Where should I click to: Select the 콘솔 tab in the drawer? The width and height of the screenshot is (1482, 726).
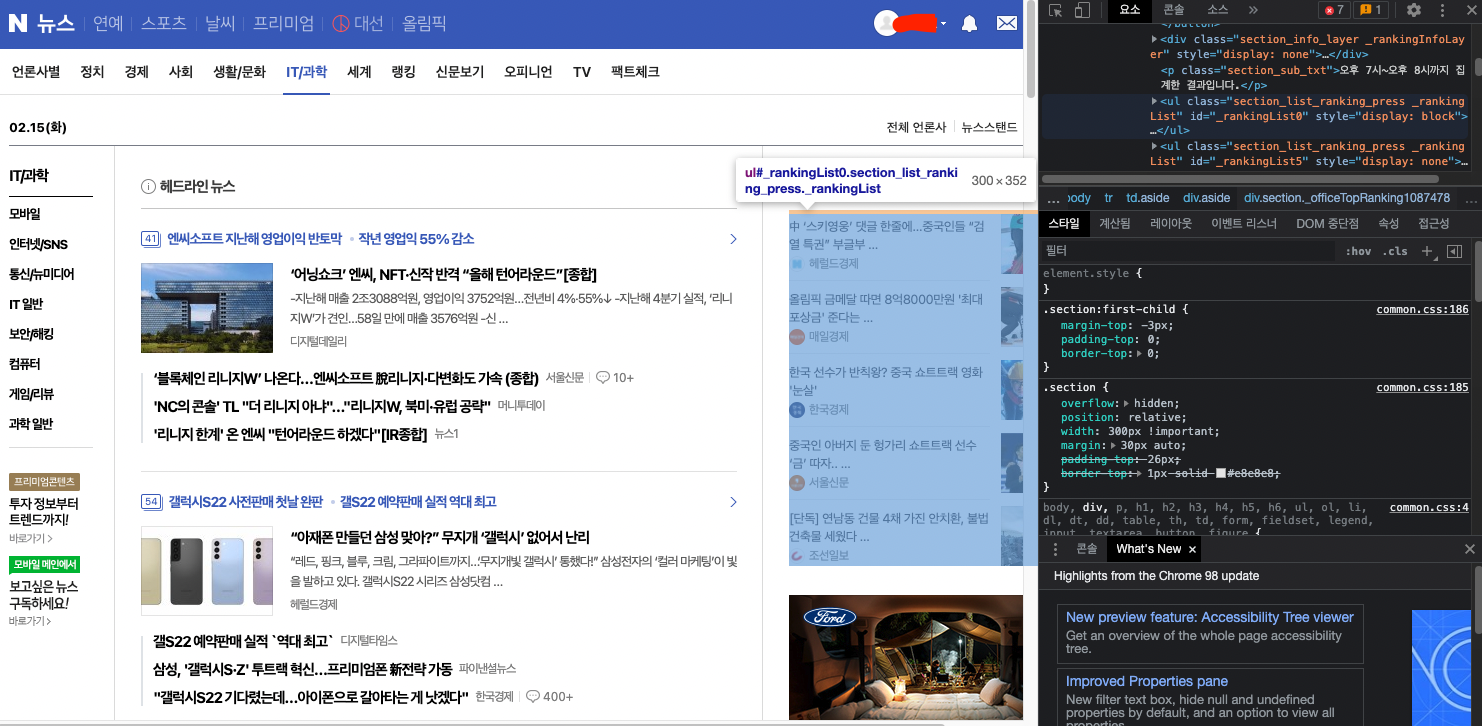[1086, 549]
